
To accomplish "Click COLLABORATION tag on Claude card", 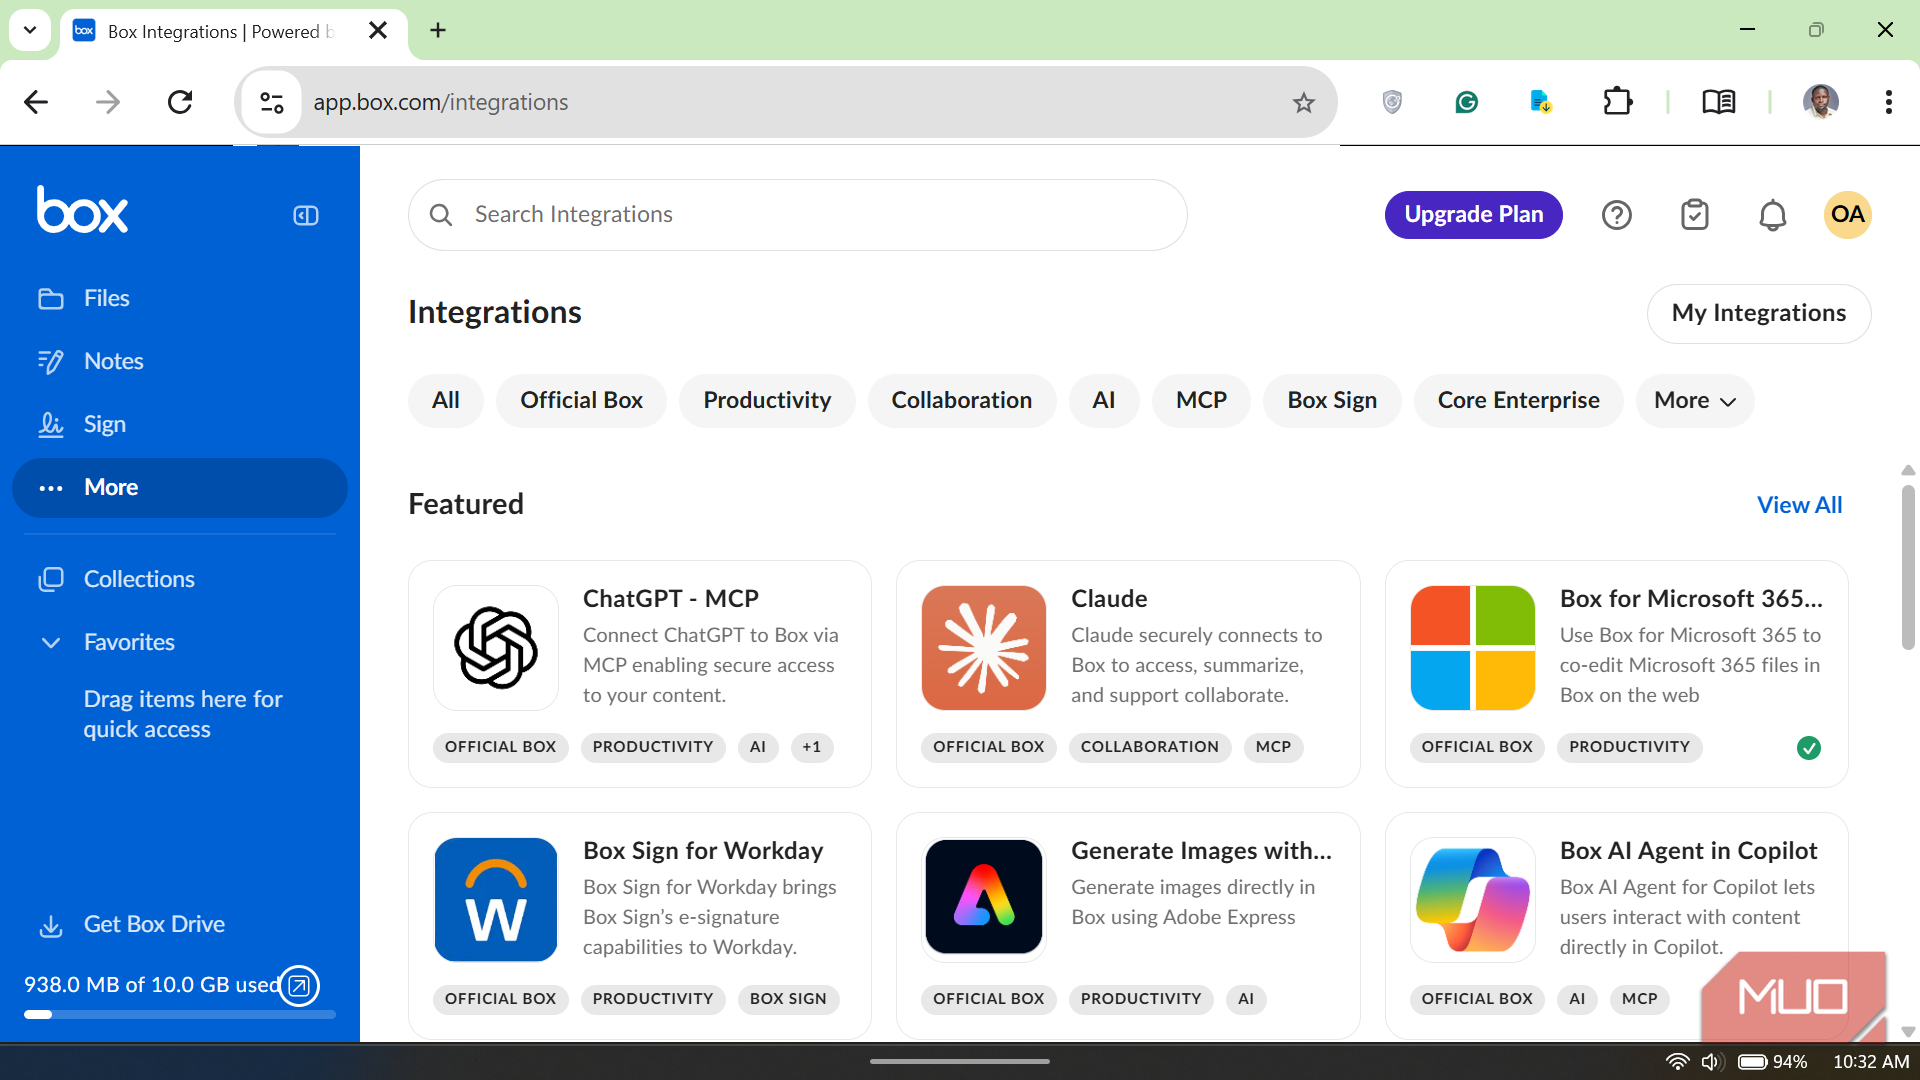I will click(x=1149, y=747).
